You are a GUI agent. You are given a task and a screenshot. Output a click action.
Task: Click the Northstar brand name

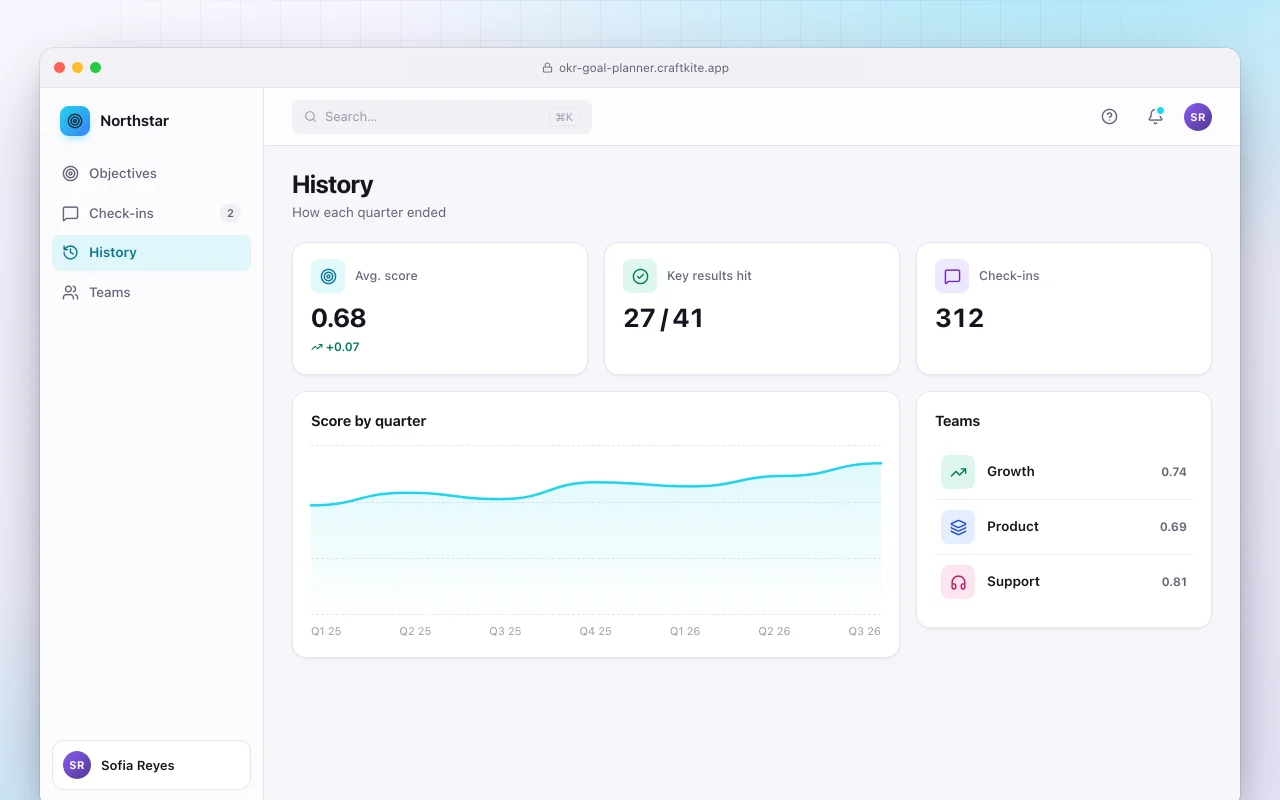point(134,121)
